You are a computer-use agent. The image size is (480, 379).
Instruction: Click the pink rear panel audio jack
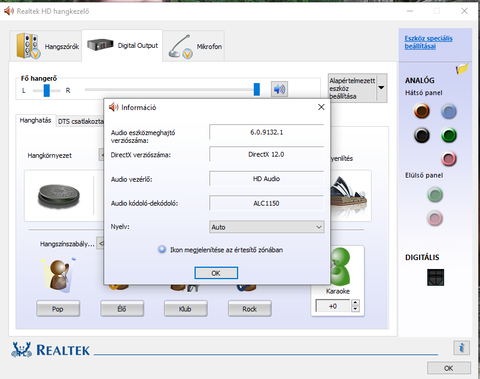pos(449,158)
